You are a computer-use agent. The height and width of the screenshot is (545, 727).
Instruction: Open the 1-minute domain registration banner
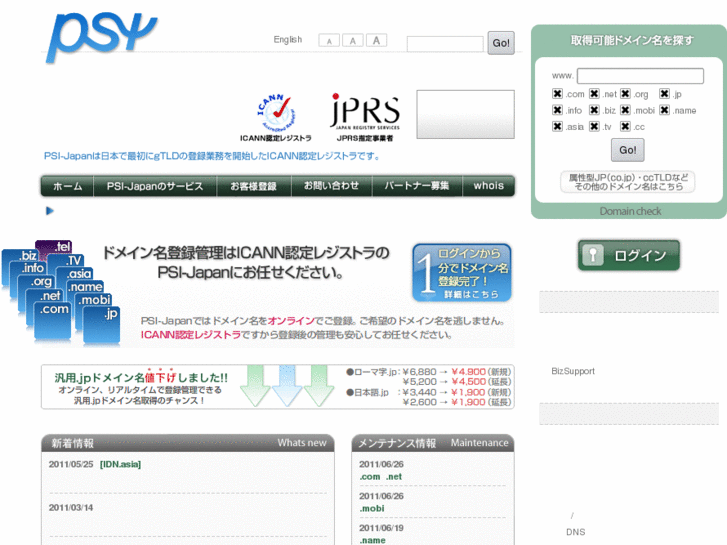[x=462, y=273]
